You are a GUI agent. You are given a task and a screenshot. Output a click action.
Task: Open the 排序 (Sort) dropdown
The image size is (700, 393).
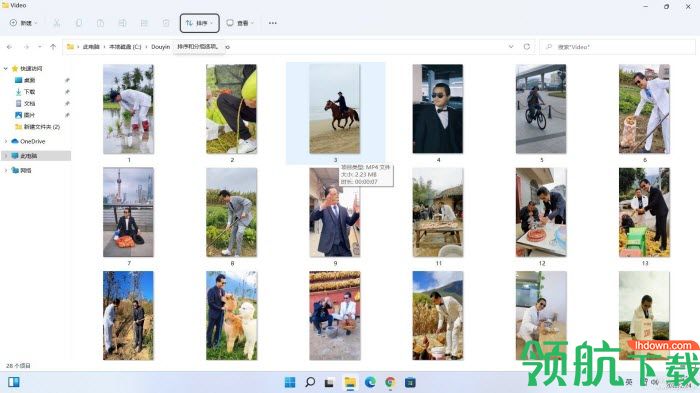(200, 23)
